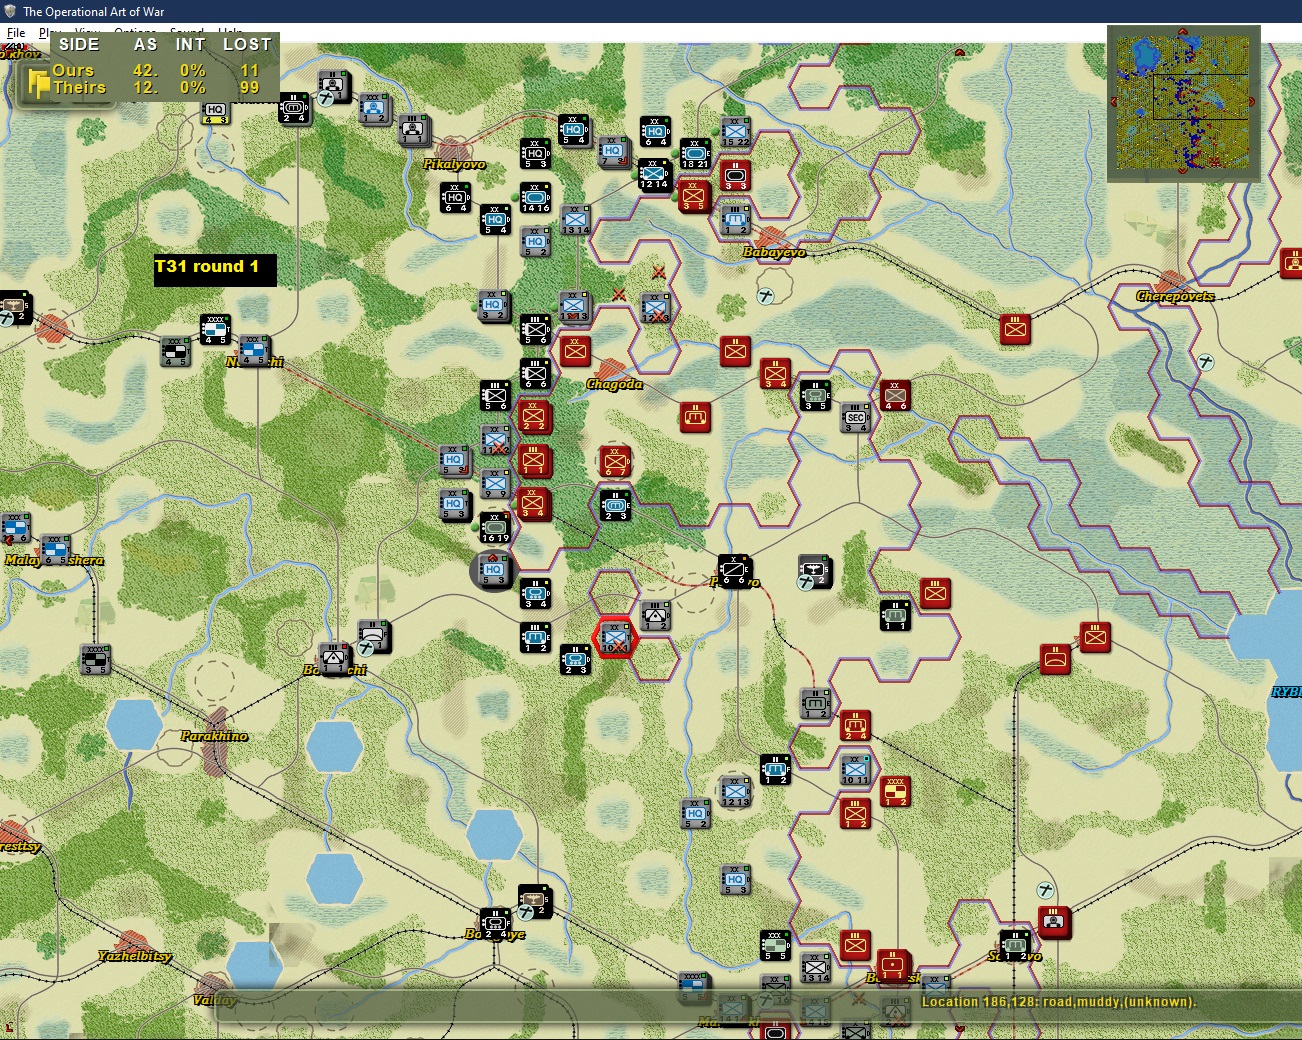Select the red artillery unit rated 2-4
1302x1040 pixels.
(x=855, y=726)
